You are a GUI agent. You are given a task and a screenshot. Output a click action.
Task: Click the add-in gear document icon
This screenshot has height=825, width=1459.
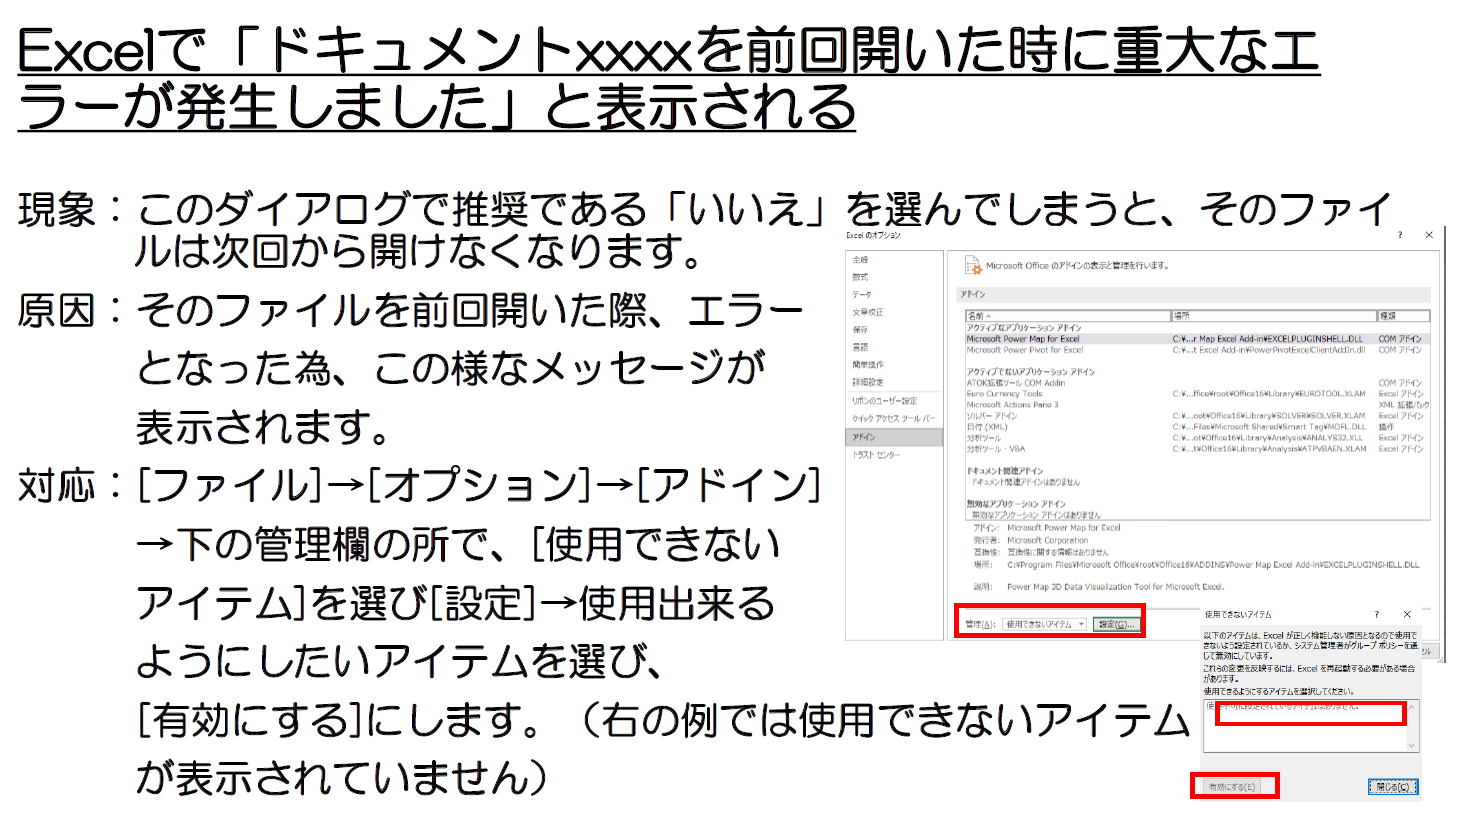click(972, 266)
